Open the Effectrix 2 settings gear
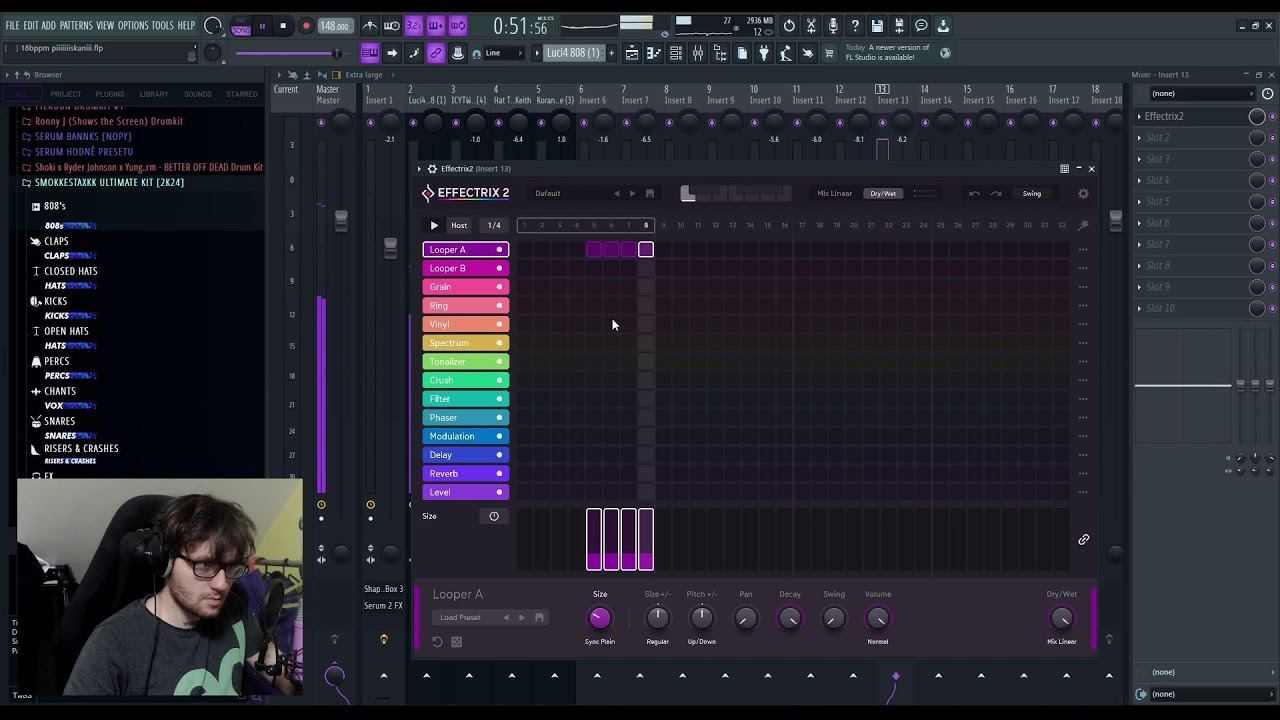 tap(1083, 194)
